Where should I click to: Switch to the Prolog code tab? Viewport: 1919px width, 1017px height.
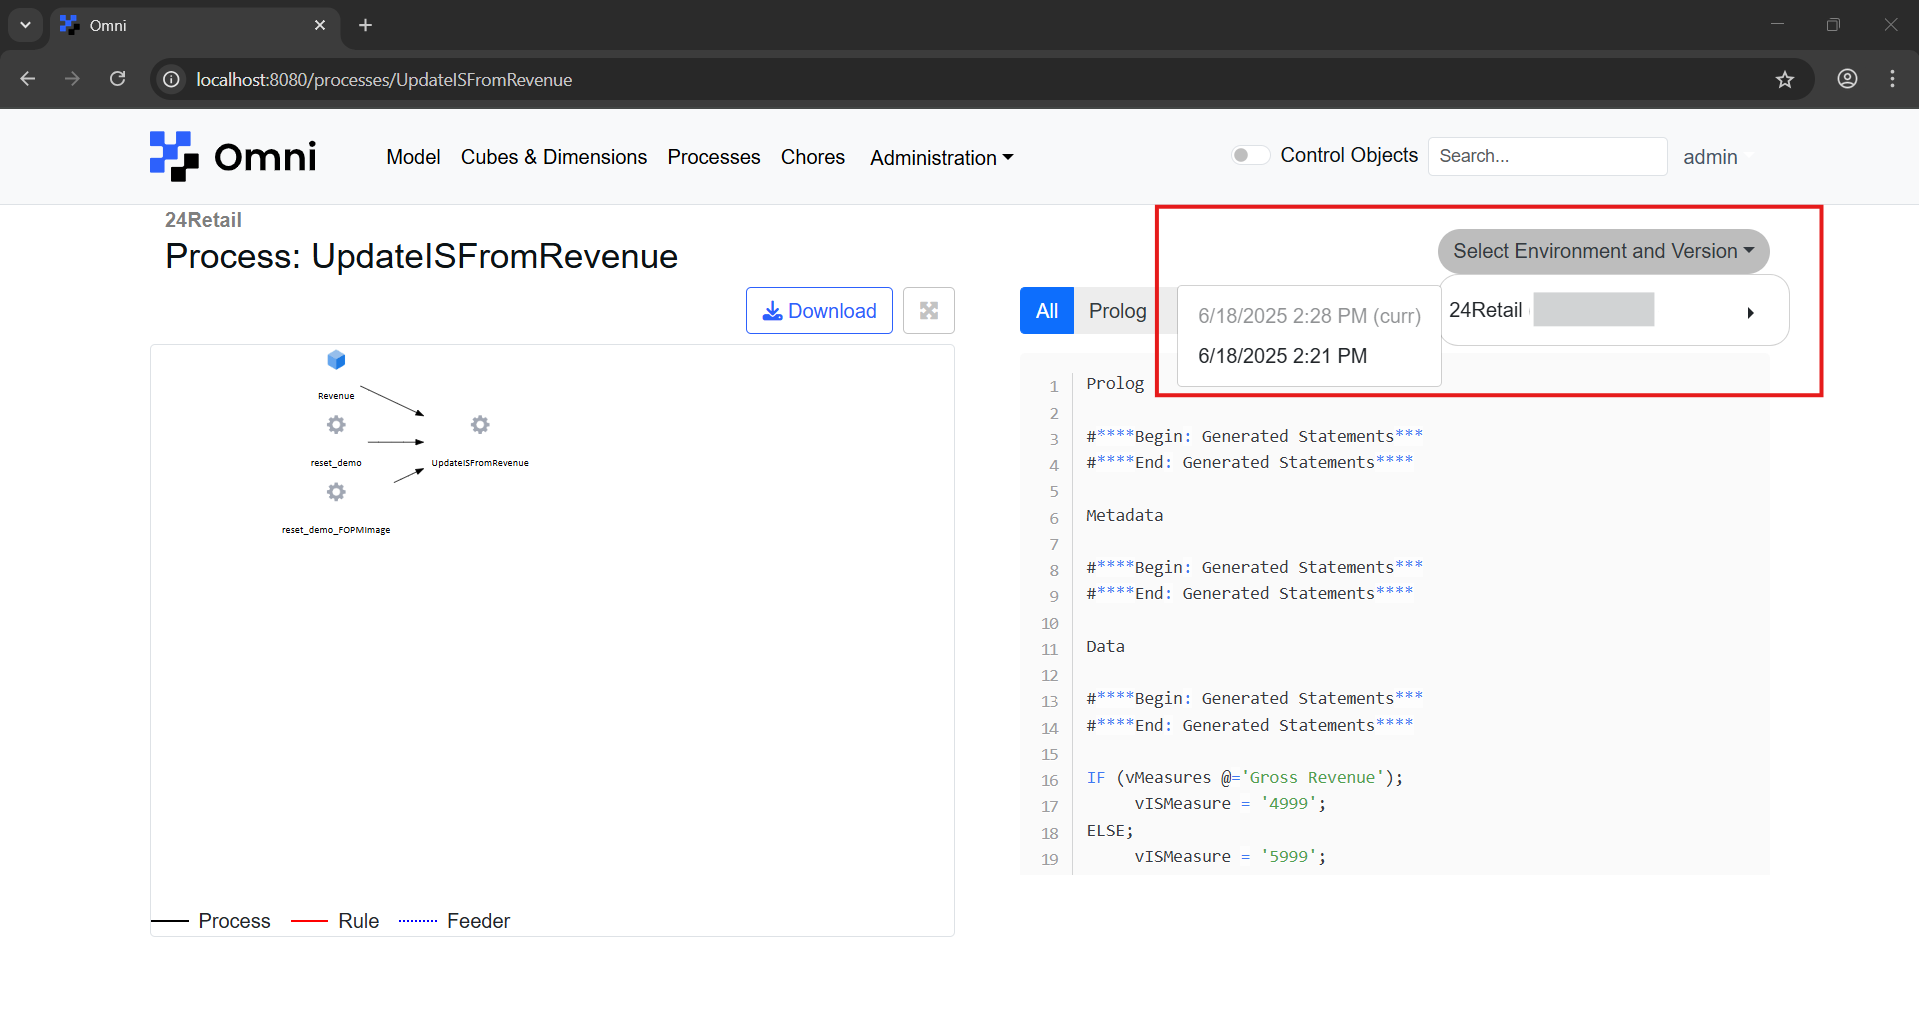1117,311
